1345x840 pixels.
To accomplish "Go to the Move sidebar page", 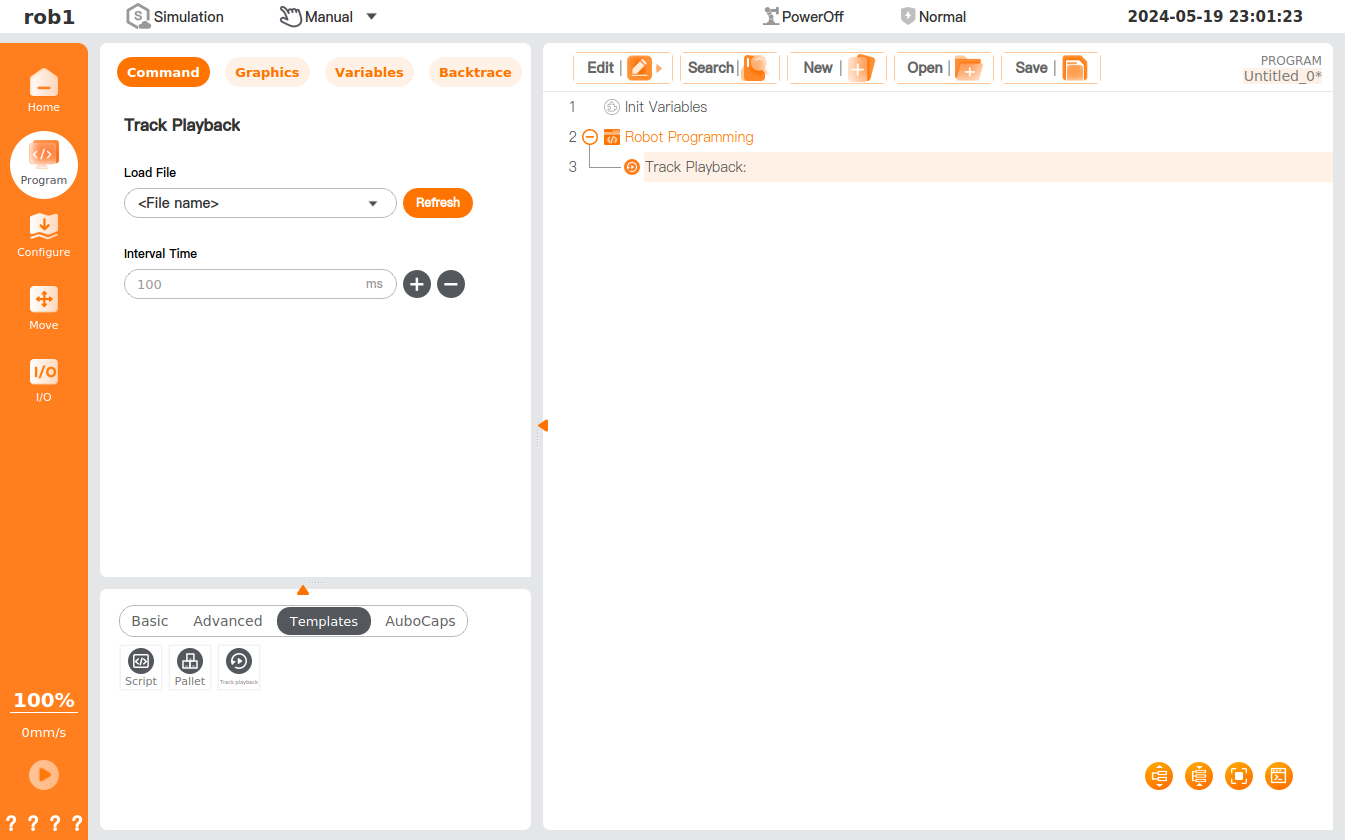I will [x=43, y=308].
